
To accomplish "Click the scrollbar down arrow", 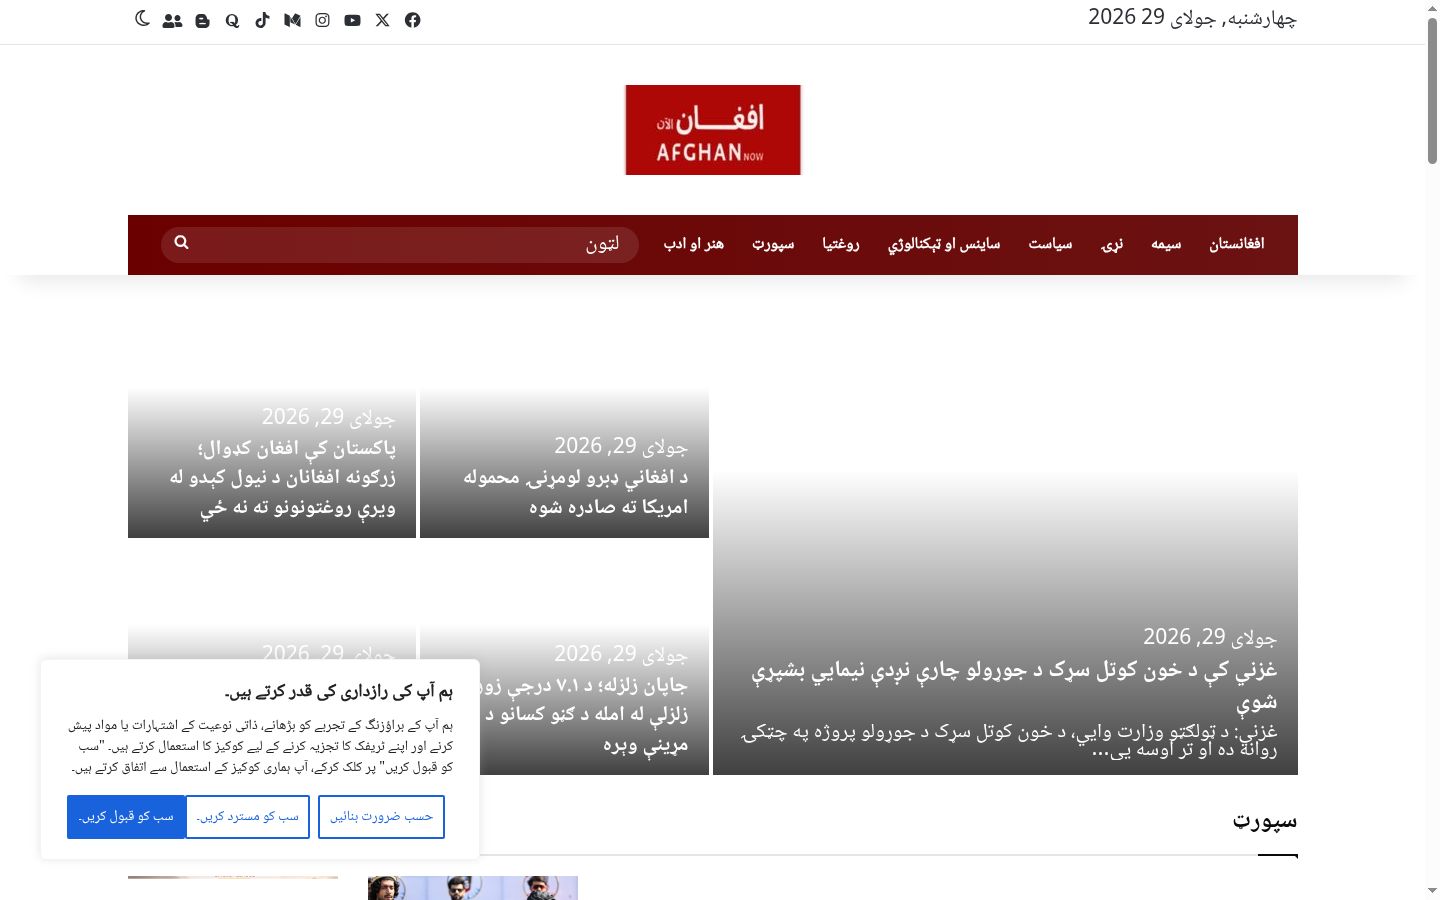I will click(x=1432, y=890).
